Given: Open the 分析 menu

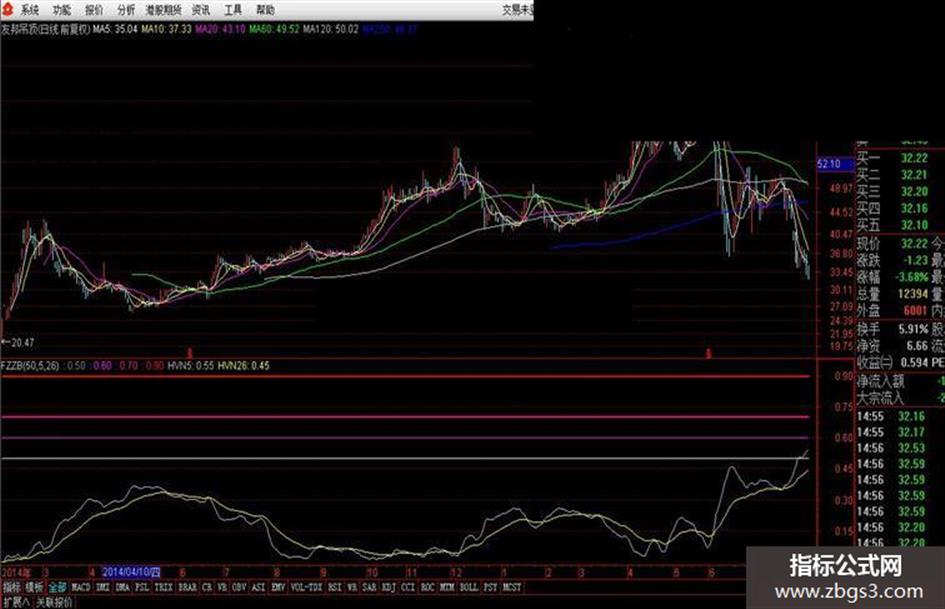Looking at the screenshot, I should point(126,10).
